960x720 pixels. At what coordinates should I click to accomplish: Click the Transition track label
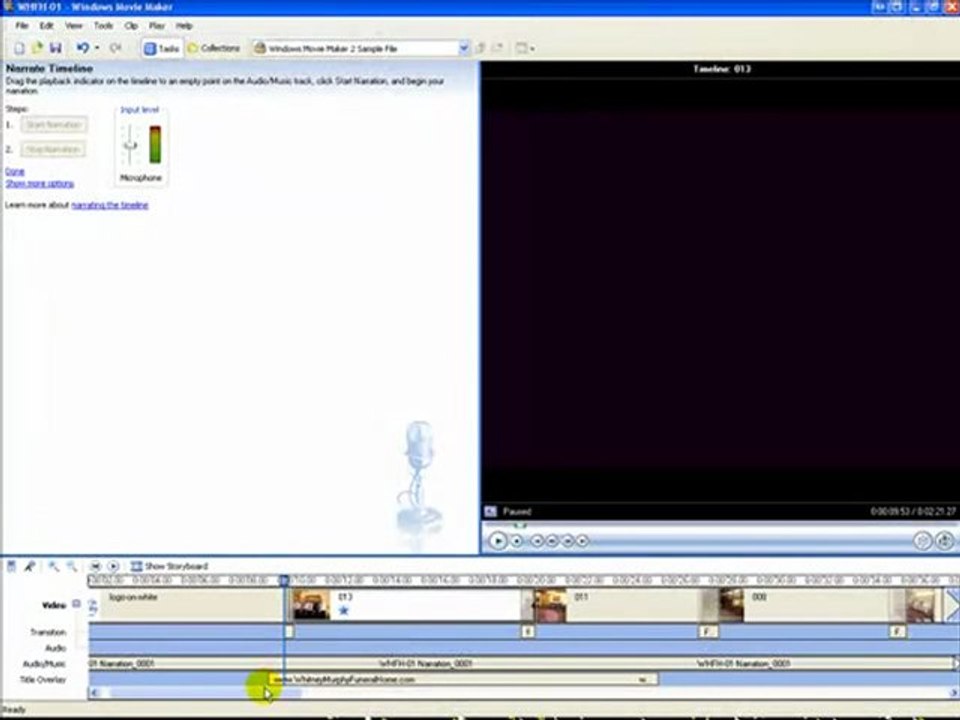point(48,632)
